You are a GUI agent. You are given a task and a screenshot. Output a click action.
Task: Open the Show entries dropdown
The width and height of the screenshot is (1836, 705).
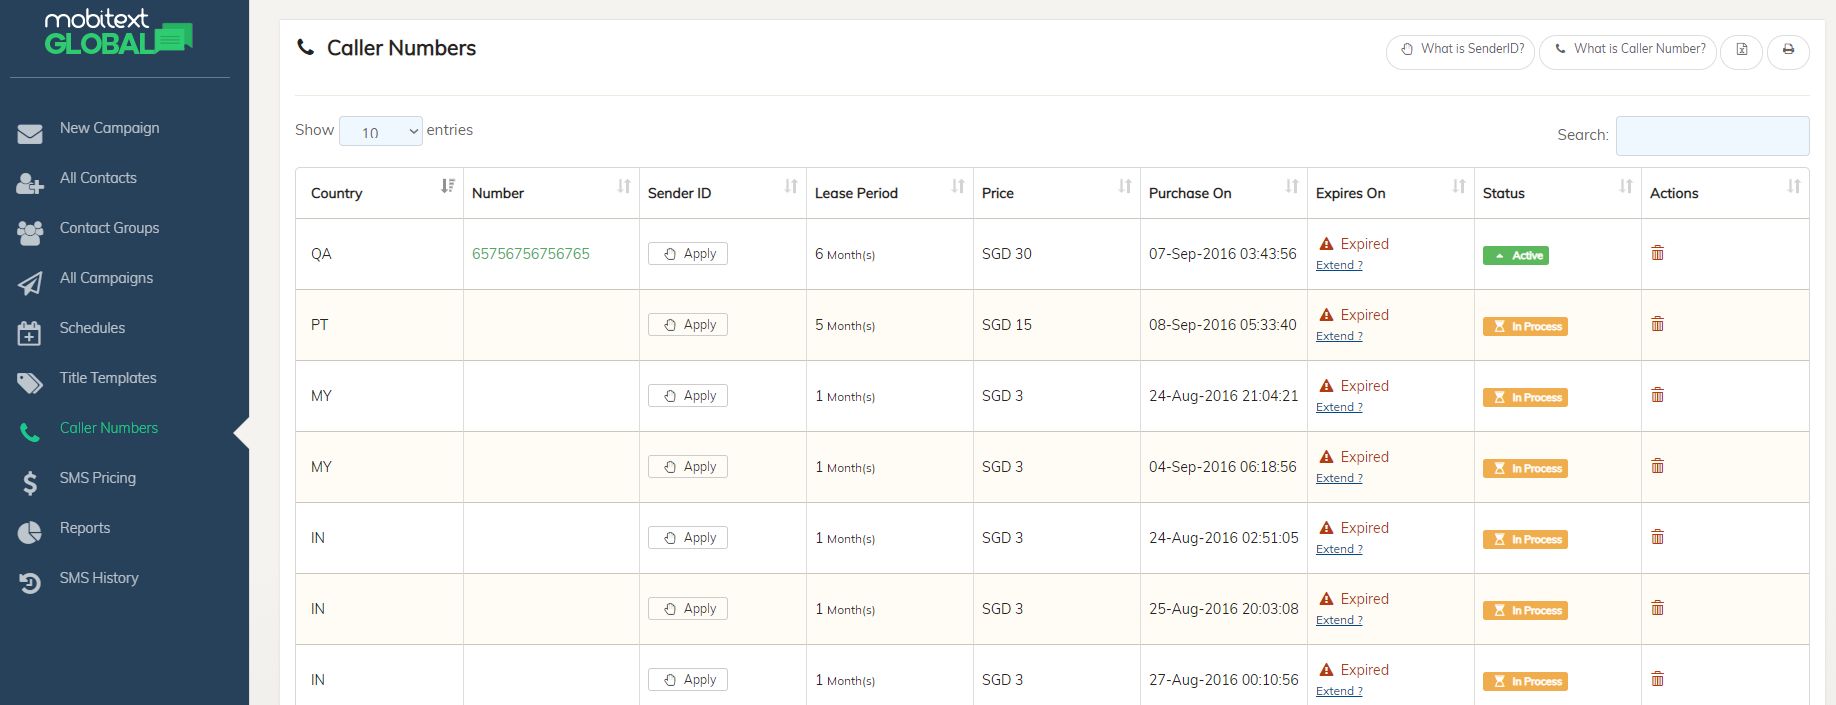click(x=380, y=132)
